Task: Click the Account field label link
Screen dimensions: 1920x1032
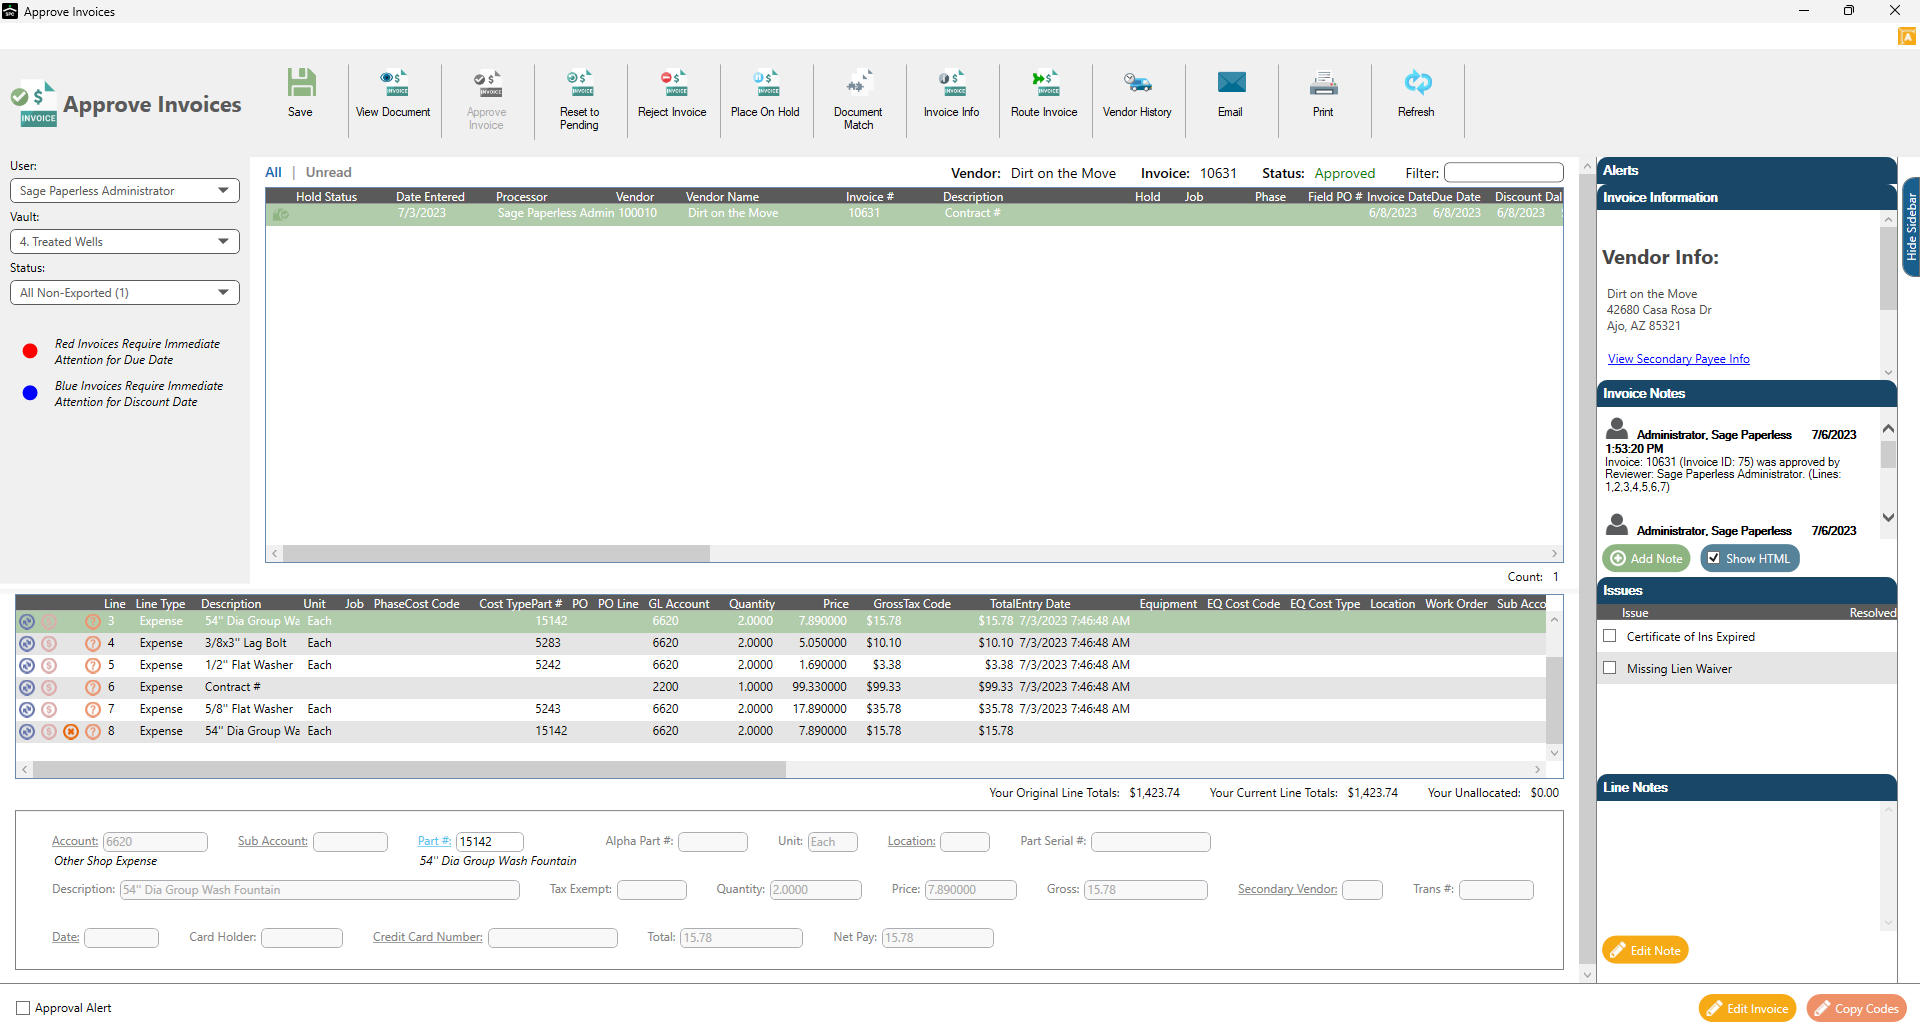Action: pyautogui.click(x=75, y=841)
